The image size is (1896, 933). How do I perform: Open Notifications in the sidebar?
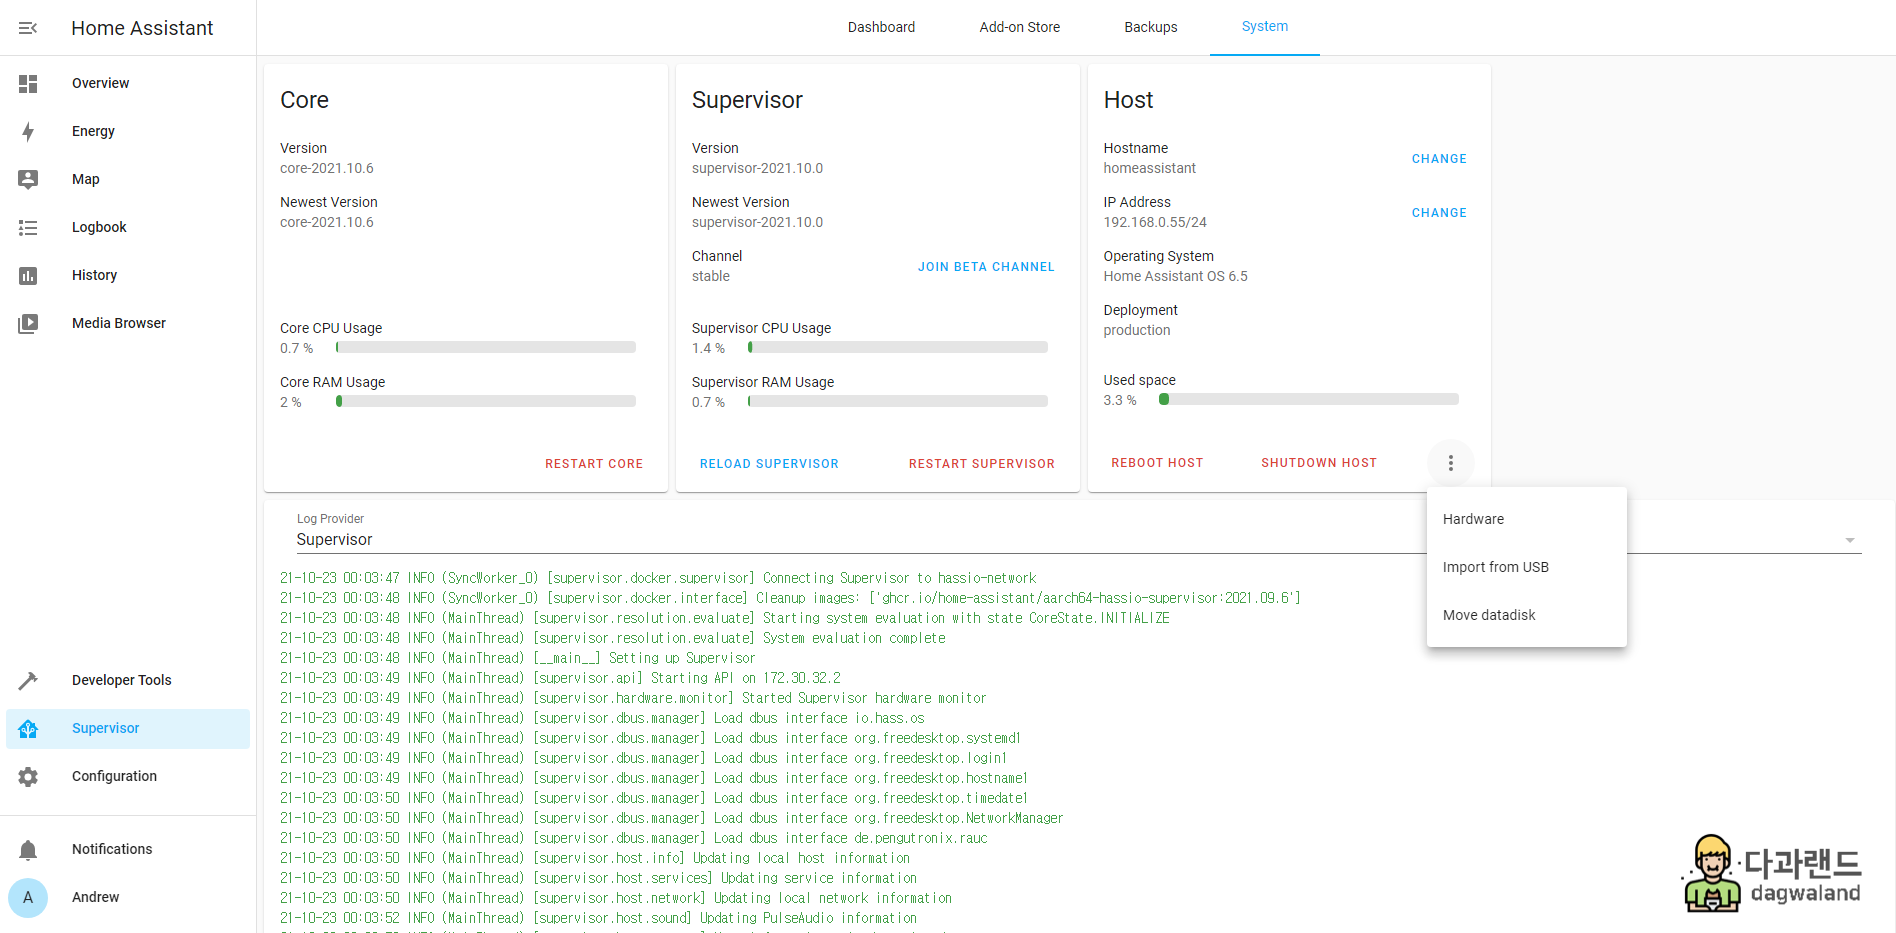[x=128, y=850]
